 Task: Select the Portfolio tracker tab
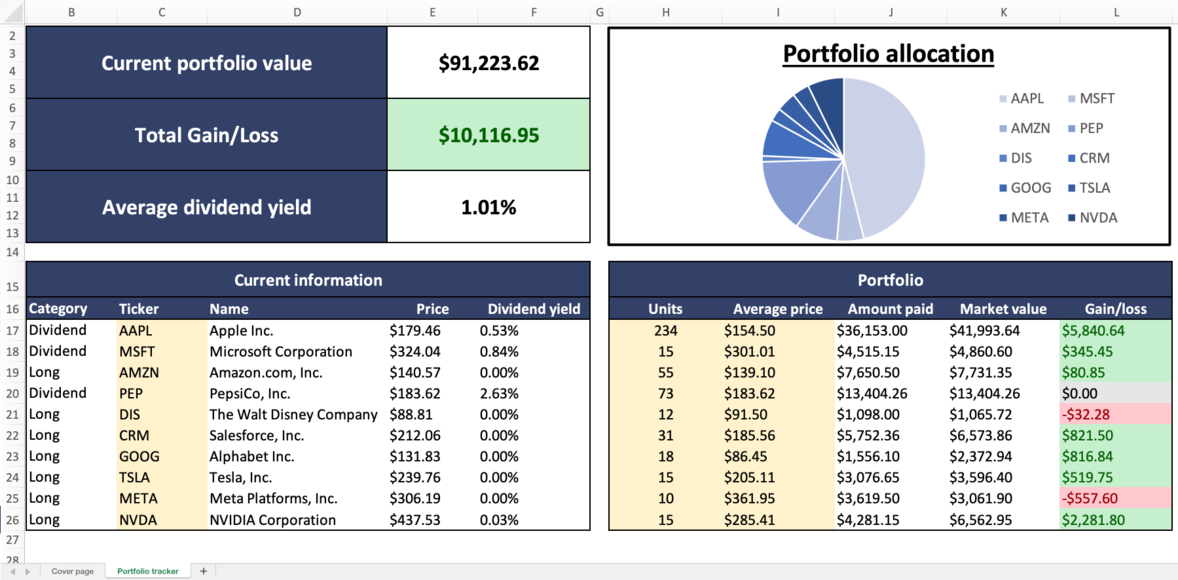tap(147, 570)
